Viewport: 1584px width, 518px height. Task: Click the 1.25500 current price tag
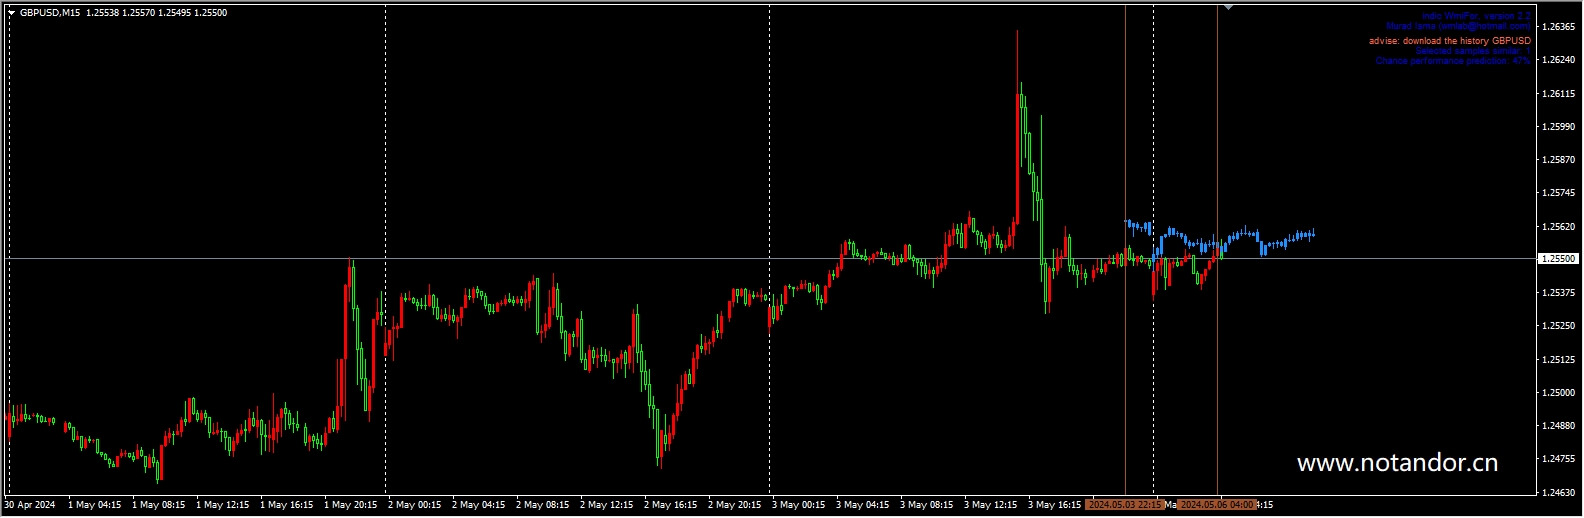[x=1557, y=259]
